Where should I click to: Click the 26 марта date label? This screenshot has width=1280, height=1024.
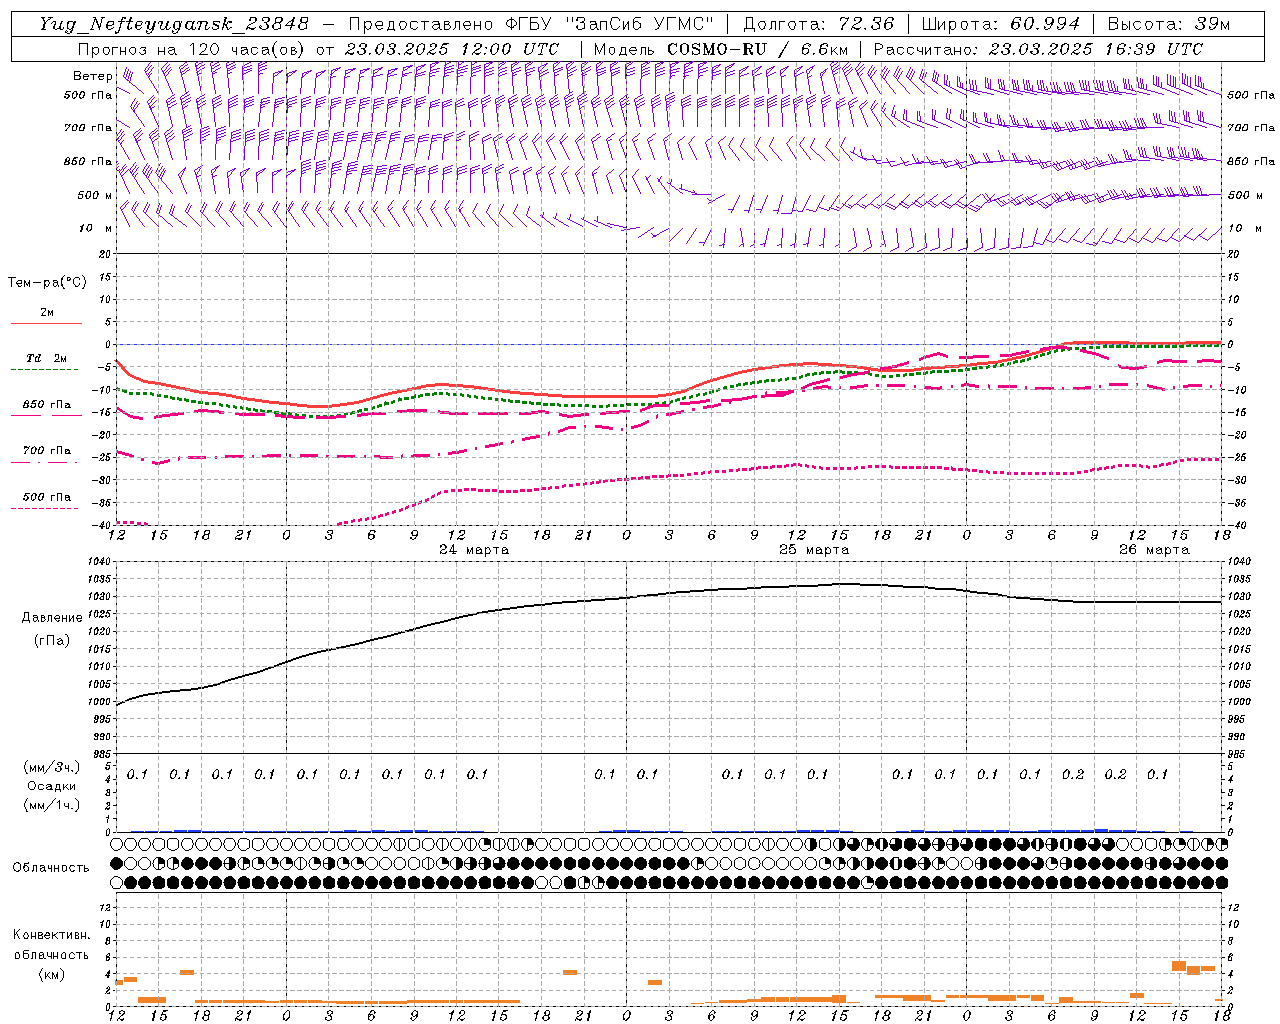click(x=1154, y=550)
